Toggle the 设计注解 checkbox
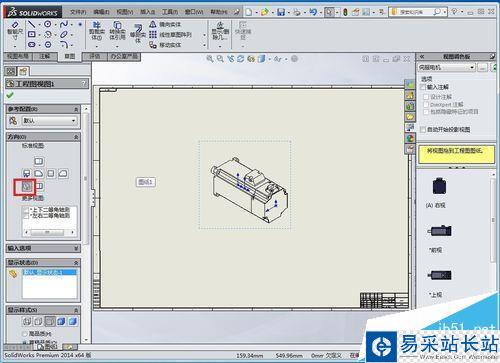 click(426, 97)
